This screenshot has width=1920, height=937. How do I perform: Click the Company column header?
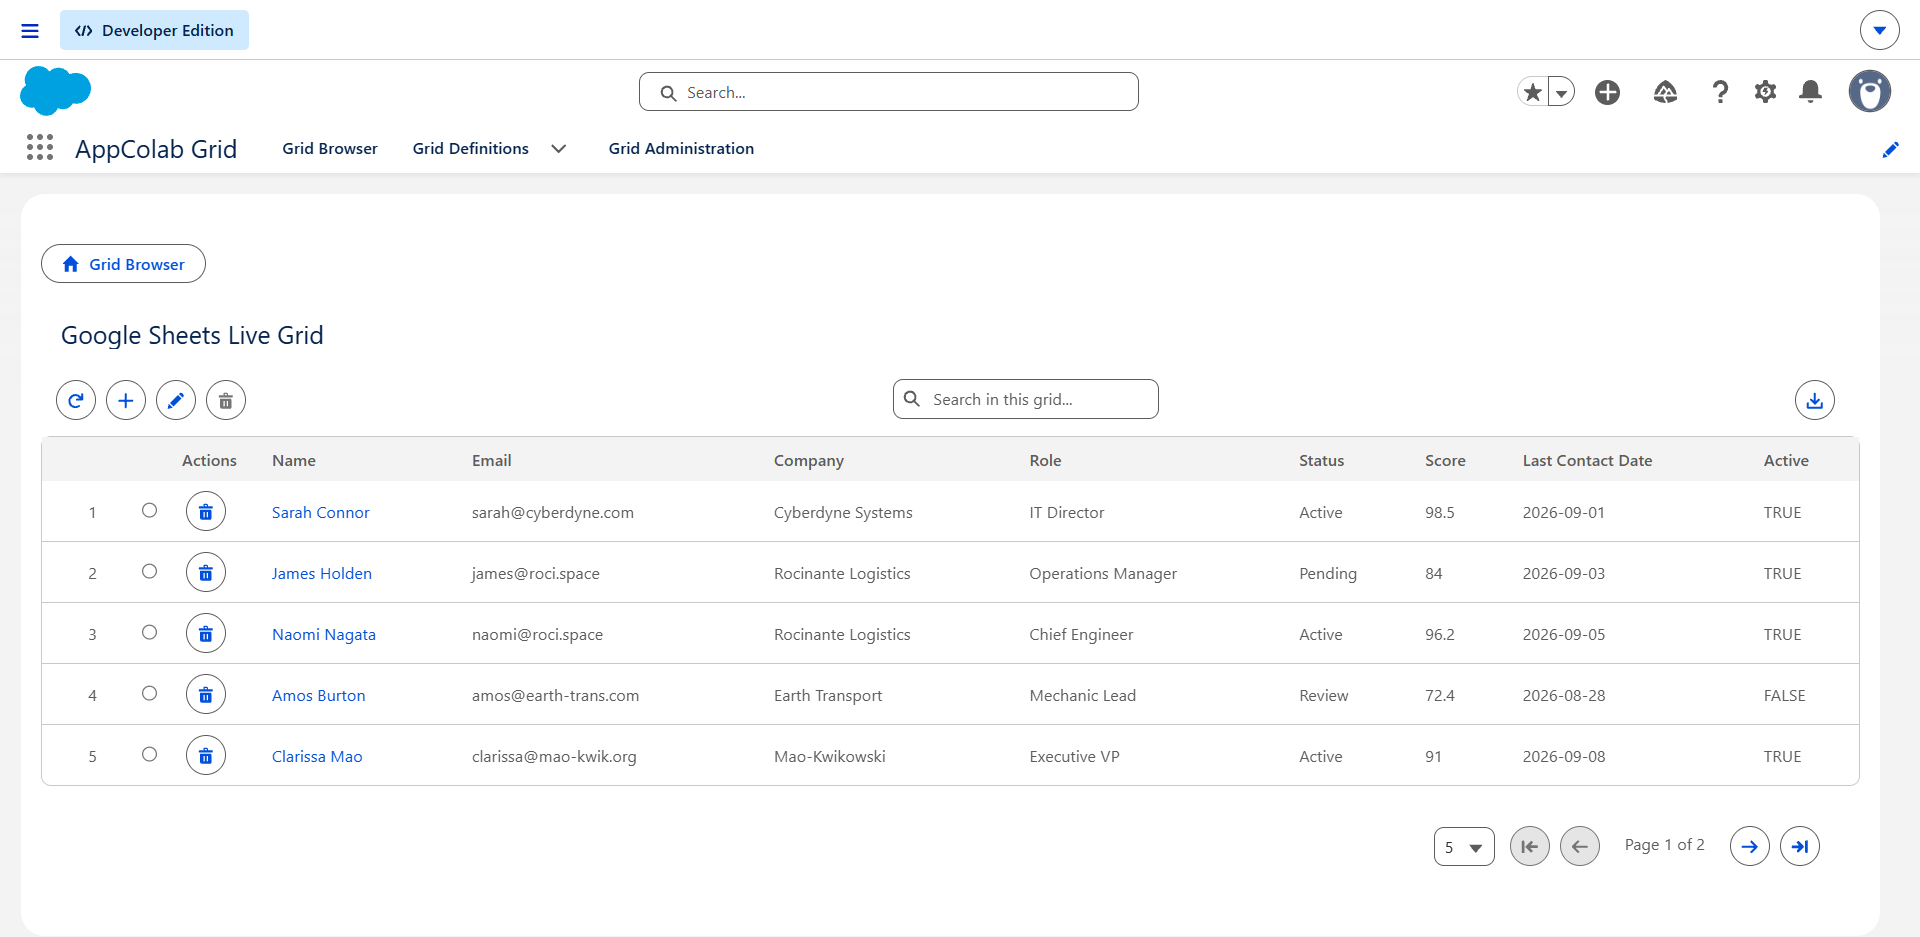click(x=809, y=460)
